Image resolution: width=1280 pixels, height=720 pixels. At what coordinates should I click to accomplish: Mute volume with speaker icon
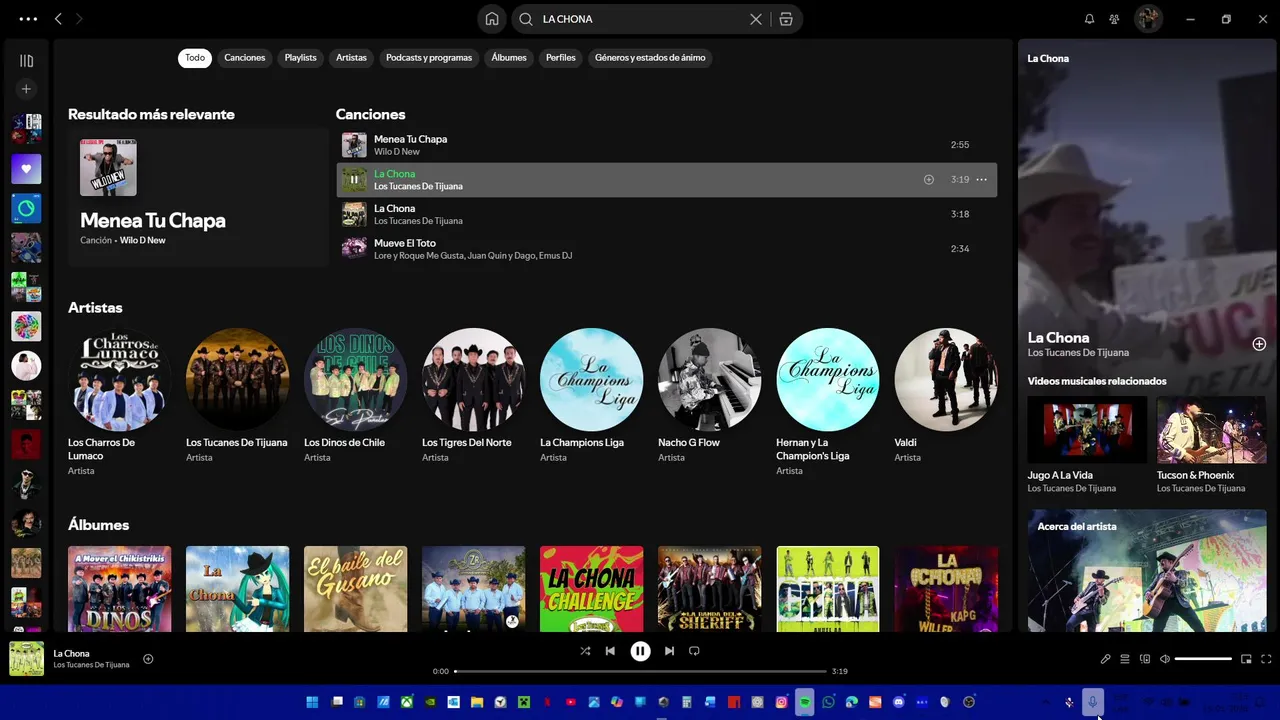[1165, 659]
